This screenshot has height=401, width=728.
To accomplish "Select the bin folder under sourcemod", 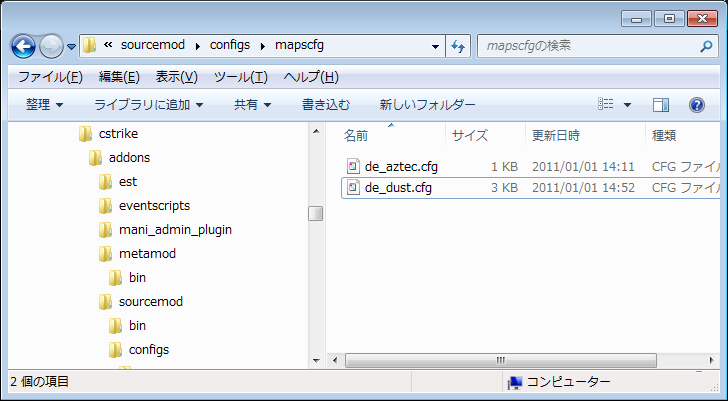I will [x=137, y=325].
